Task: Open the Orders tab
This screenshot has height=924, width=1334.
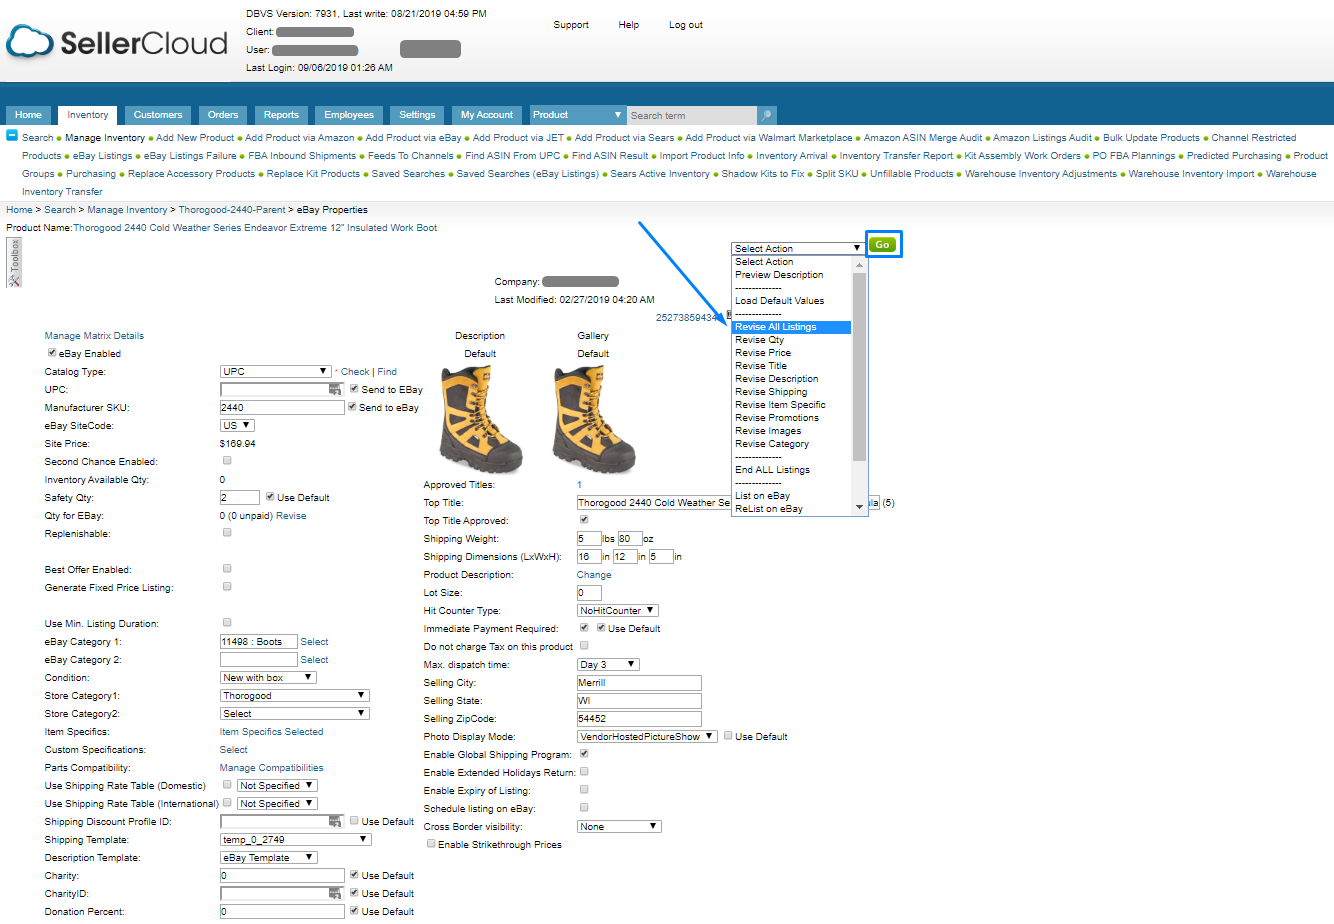Action: tap(223, 115)
